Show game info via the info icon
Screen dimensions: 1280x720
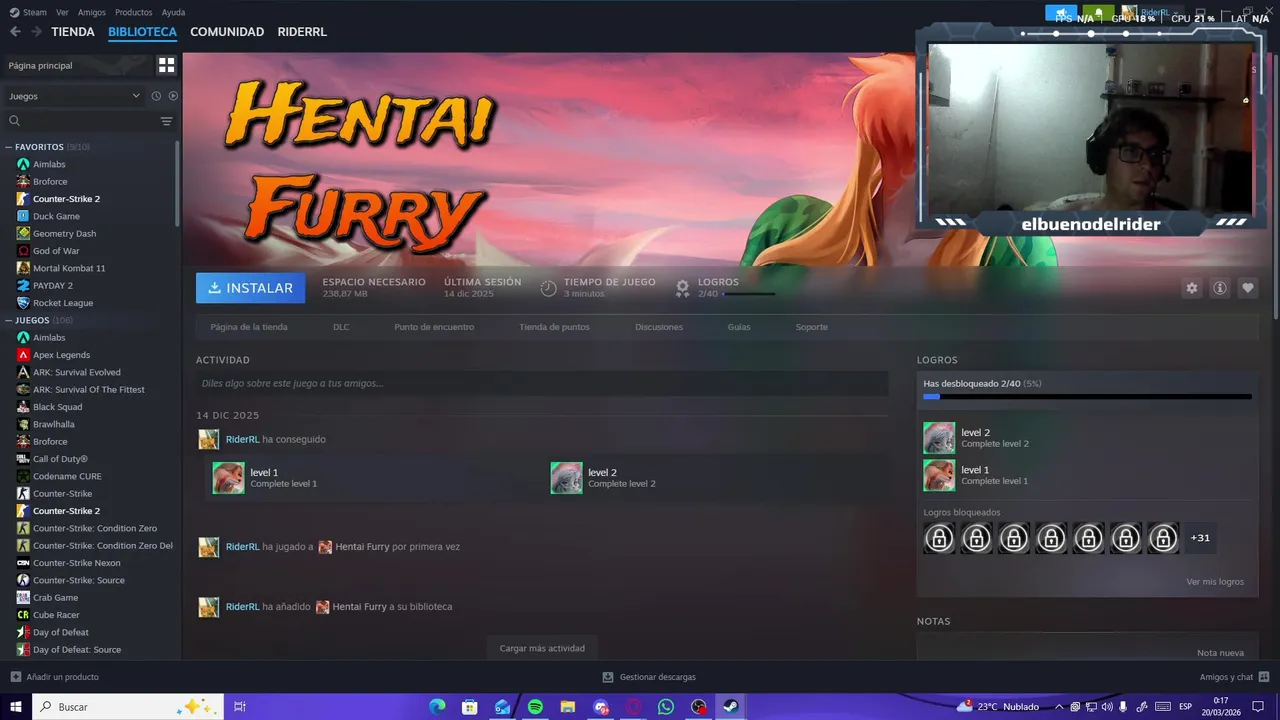(x=1220, y=288)
